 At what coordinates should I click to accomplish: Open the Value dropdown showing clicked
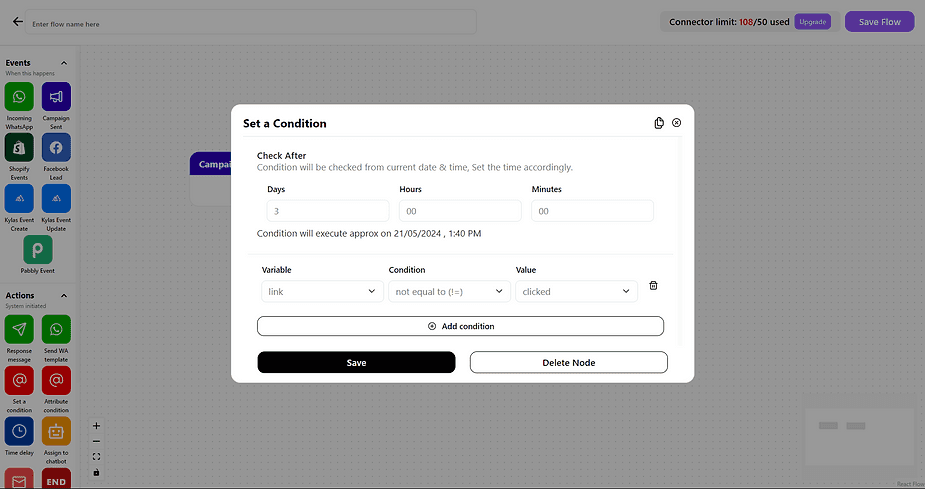click(576, 291)
